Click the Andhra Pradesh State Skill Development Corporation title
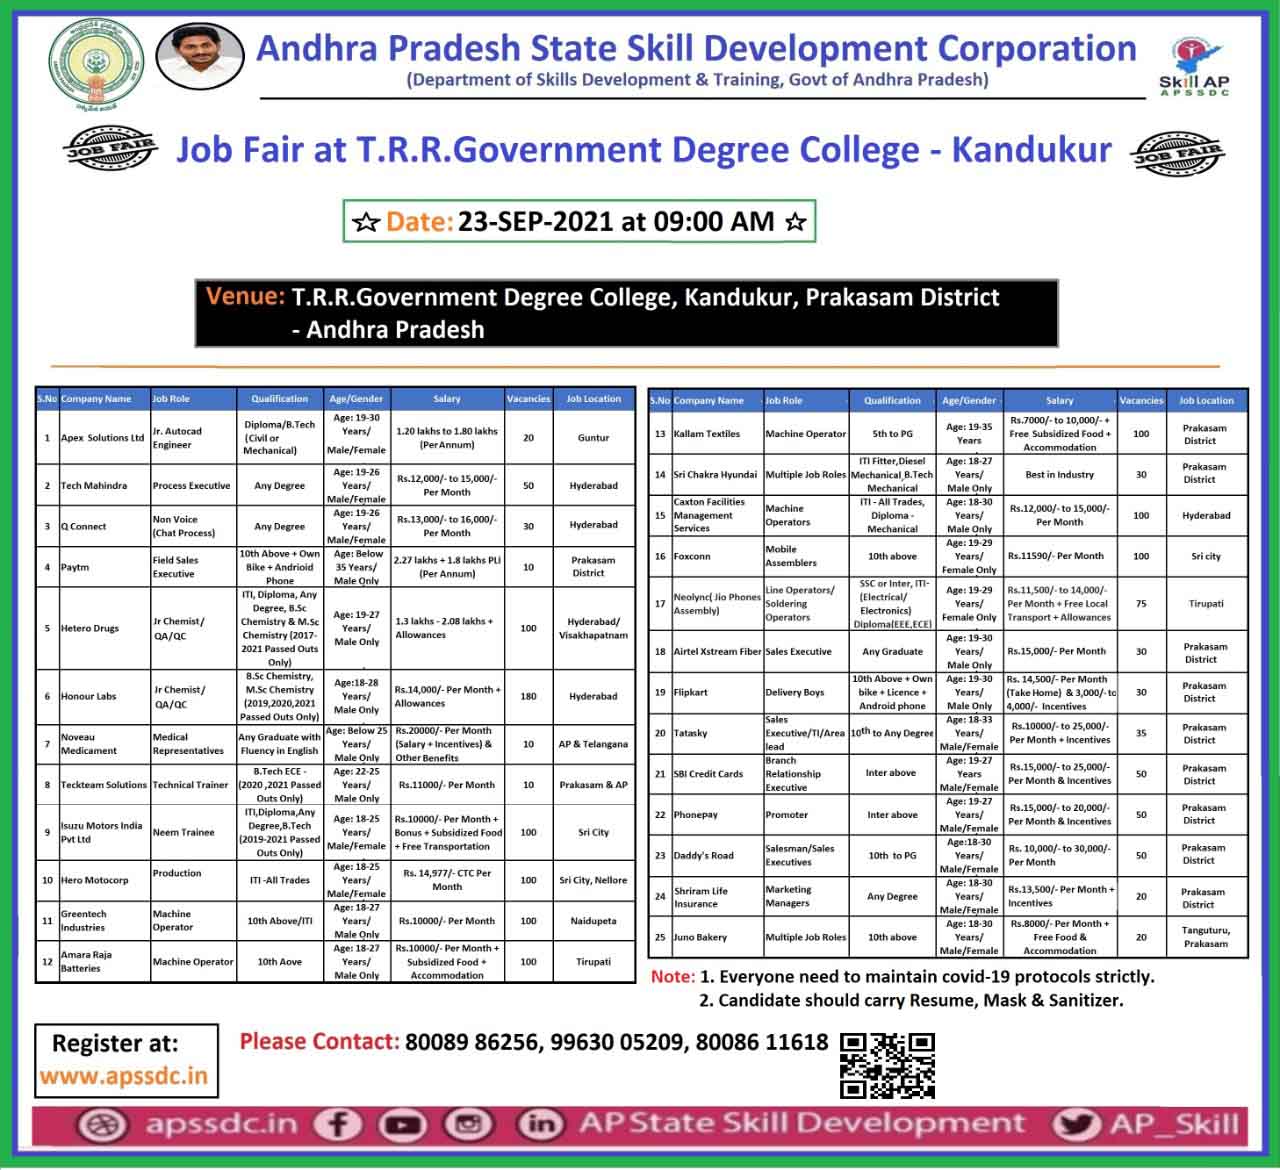 (x=696, y=48)
